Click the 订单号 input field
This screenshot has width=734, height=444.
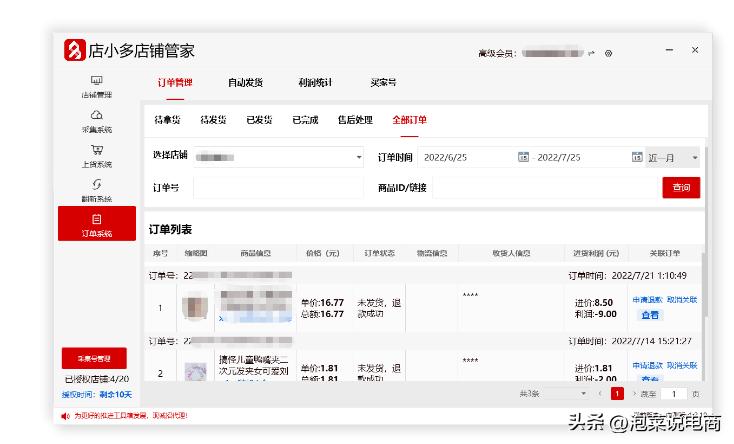pyautogui.click(x=279, y=187)
